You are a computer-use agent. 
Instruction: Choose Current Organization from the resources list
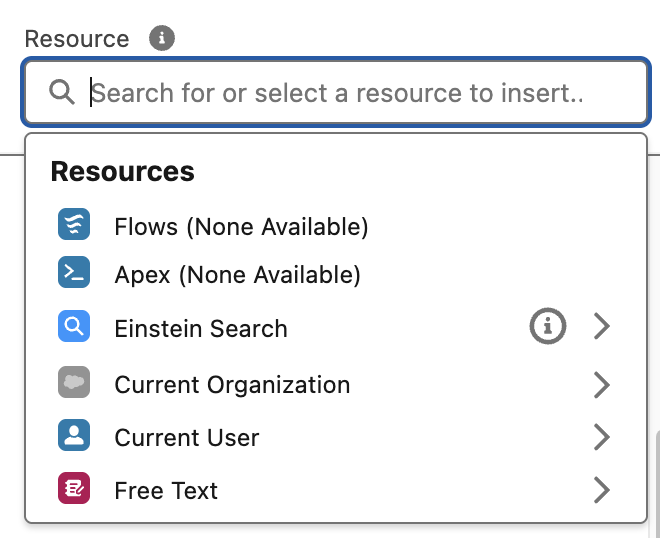[x=232, y=385]
